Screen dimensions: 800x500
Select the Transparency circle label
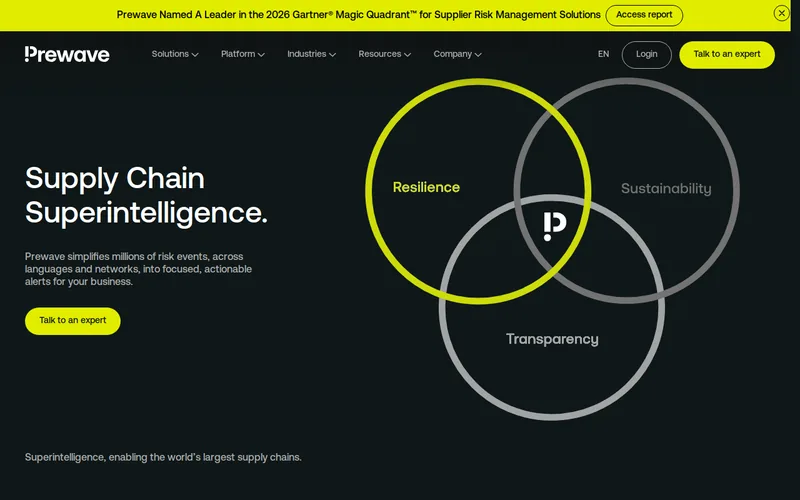point(552,339)
